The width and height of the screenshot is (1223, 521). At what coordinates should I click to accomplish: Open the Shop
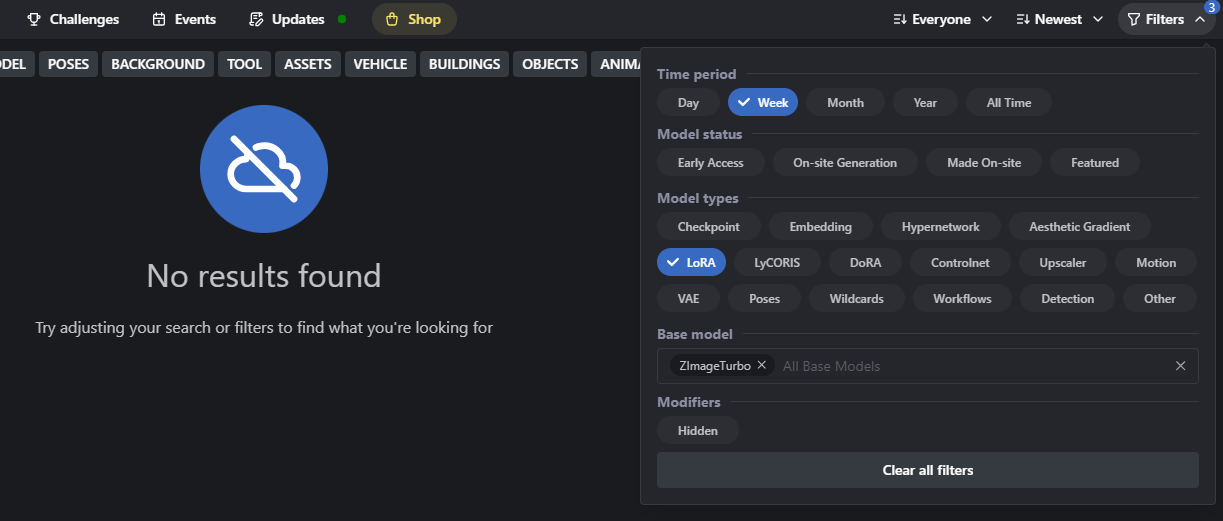coord(414,19)
